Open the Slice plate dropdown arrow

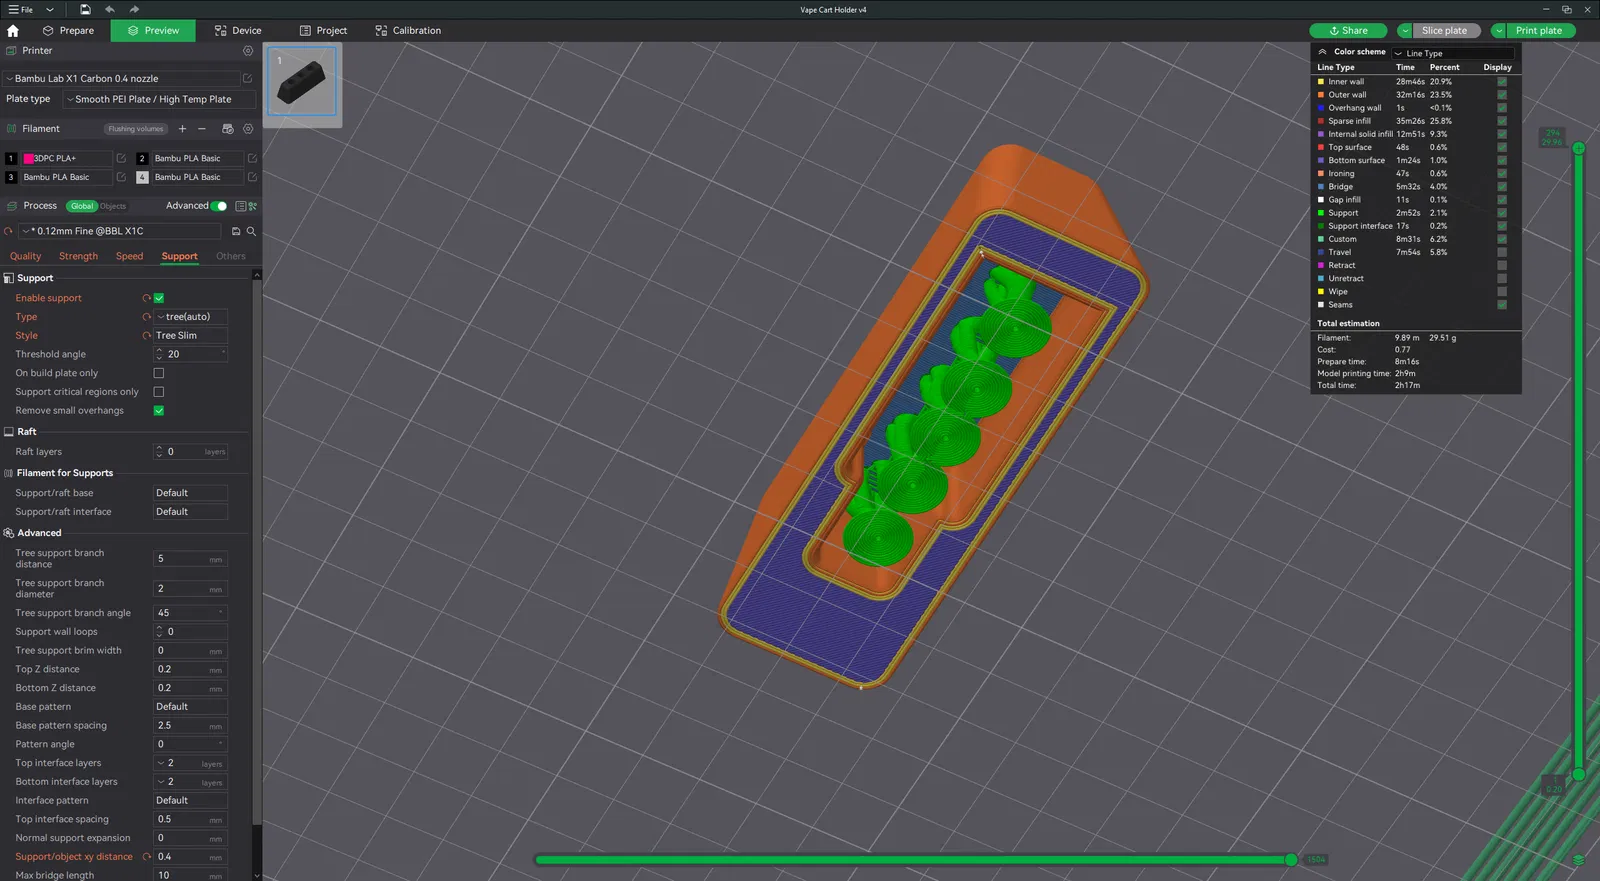(x=1404, y=31)
